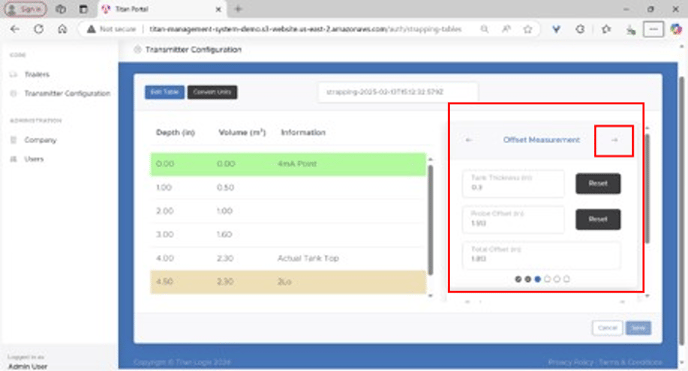Close the Titan Portal tab
This screenshot has width=688, height=371.
[218, 9]
